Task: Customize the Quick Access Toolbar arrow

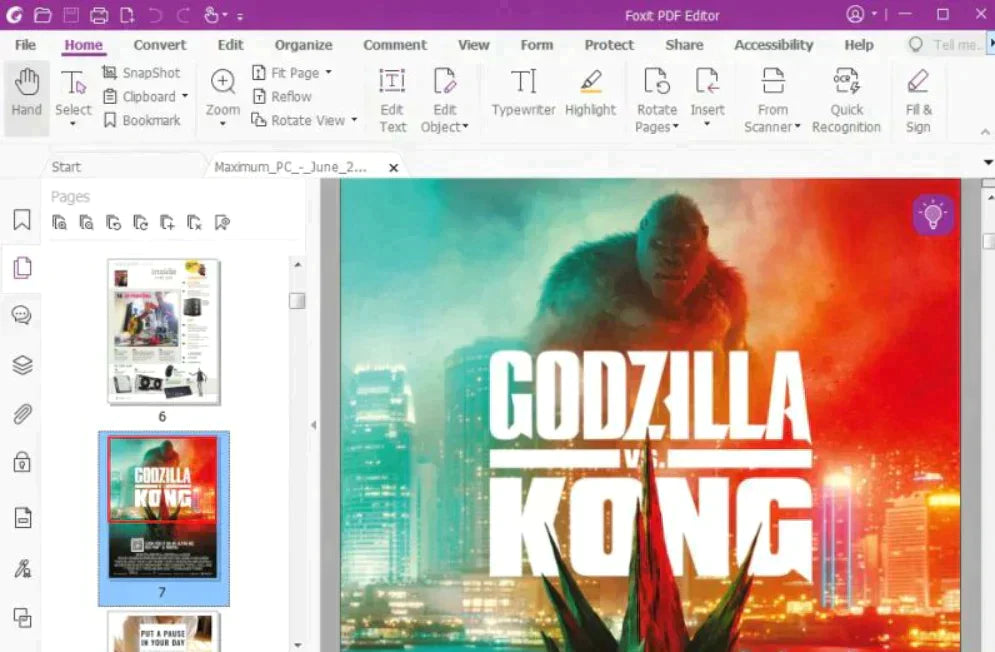Action: tap(240, 17)
